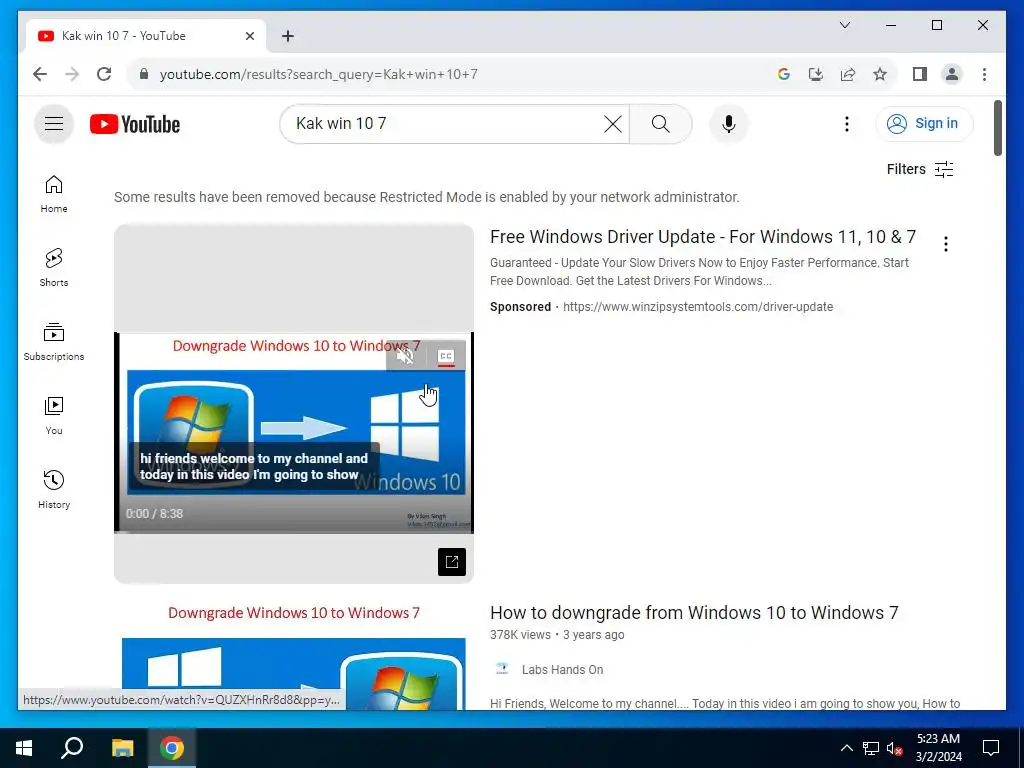Viewport: 1024px width, 768px height.
Task: Open the sponsored ad's three-dot menu
Action: pos(946,244)
